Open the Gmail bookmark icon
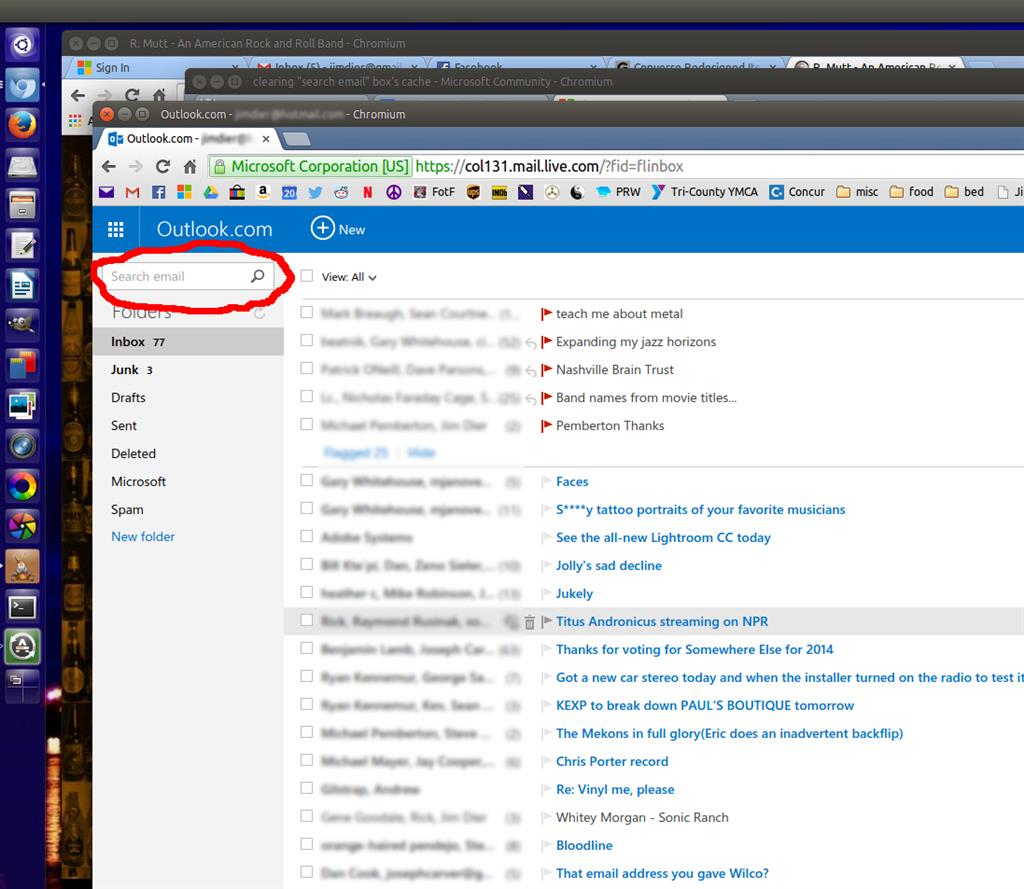 (133, 192)
